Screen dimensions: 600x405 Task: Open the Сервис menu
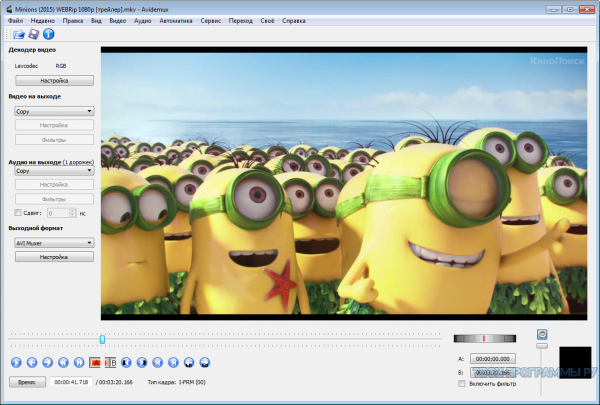click(x=210, y=21)
